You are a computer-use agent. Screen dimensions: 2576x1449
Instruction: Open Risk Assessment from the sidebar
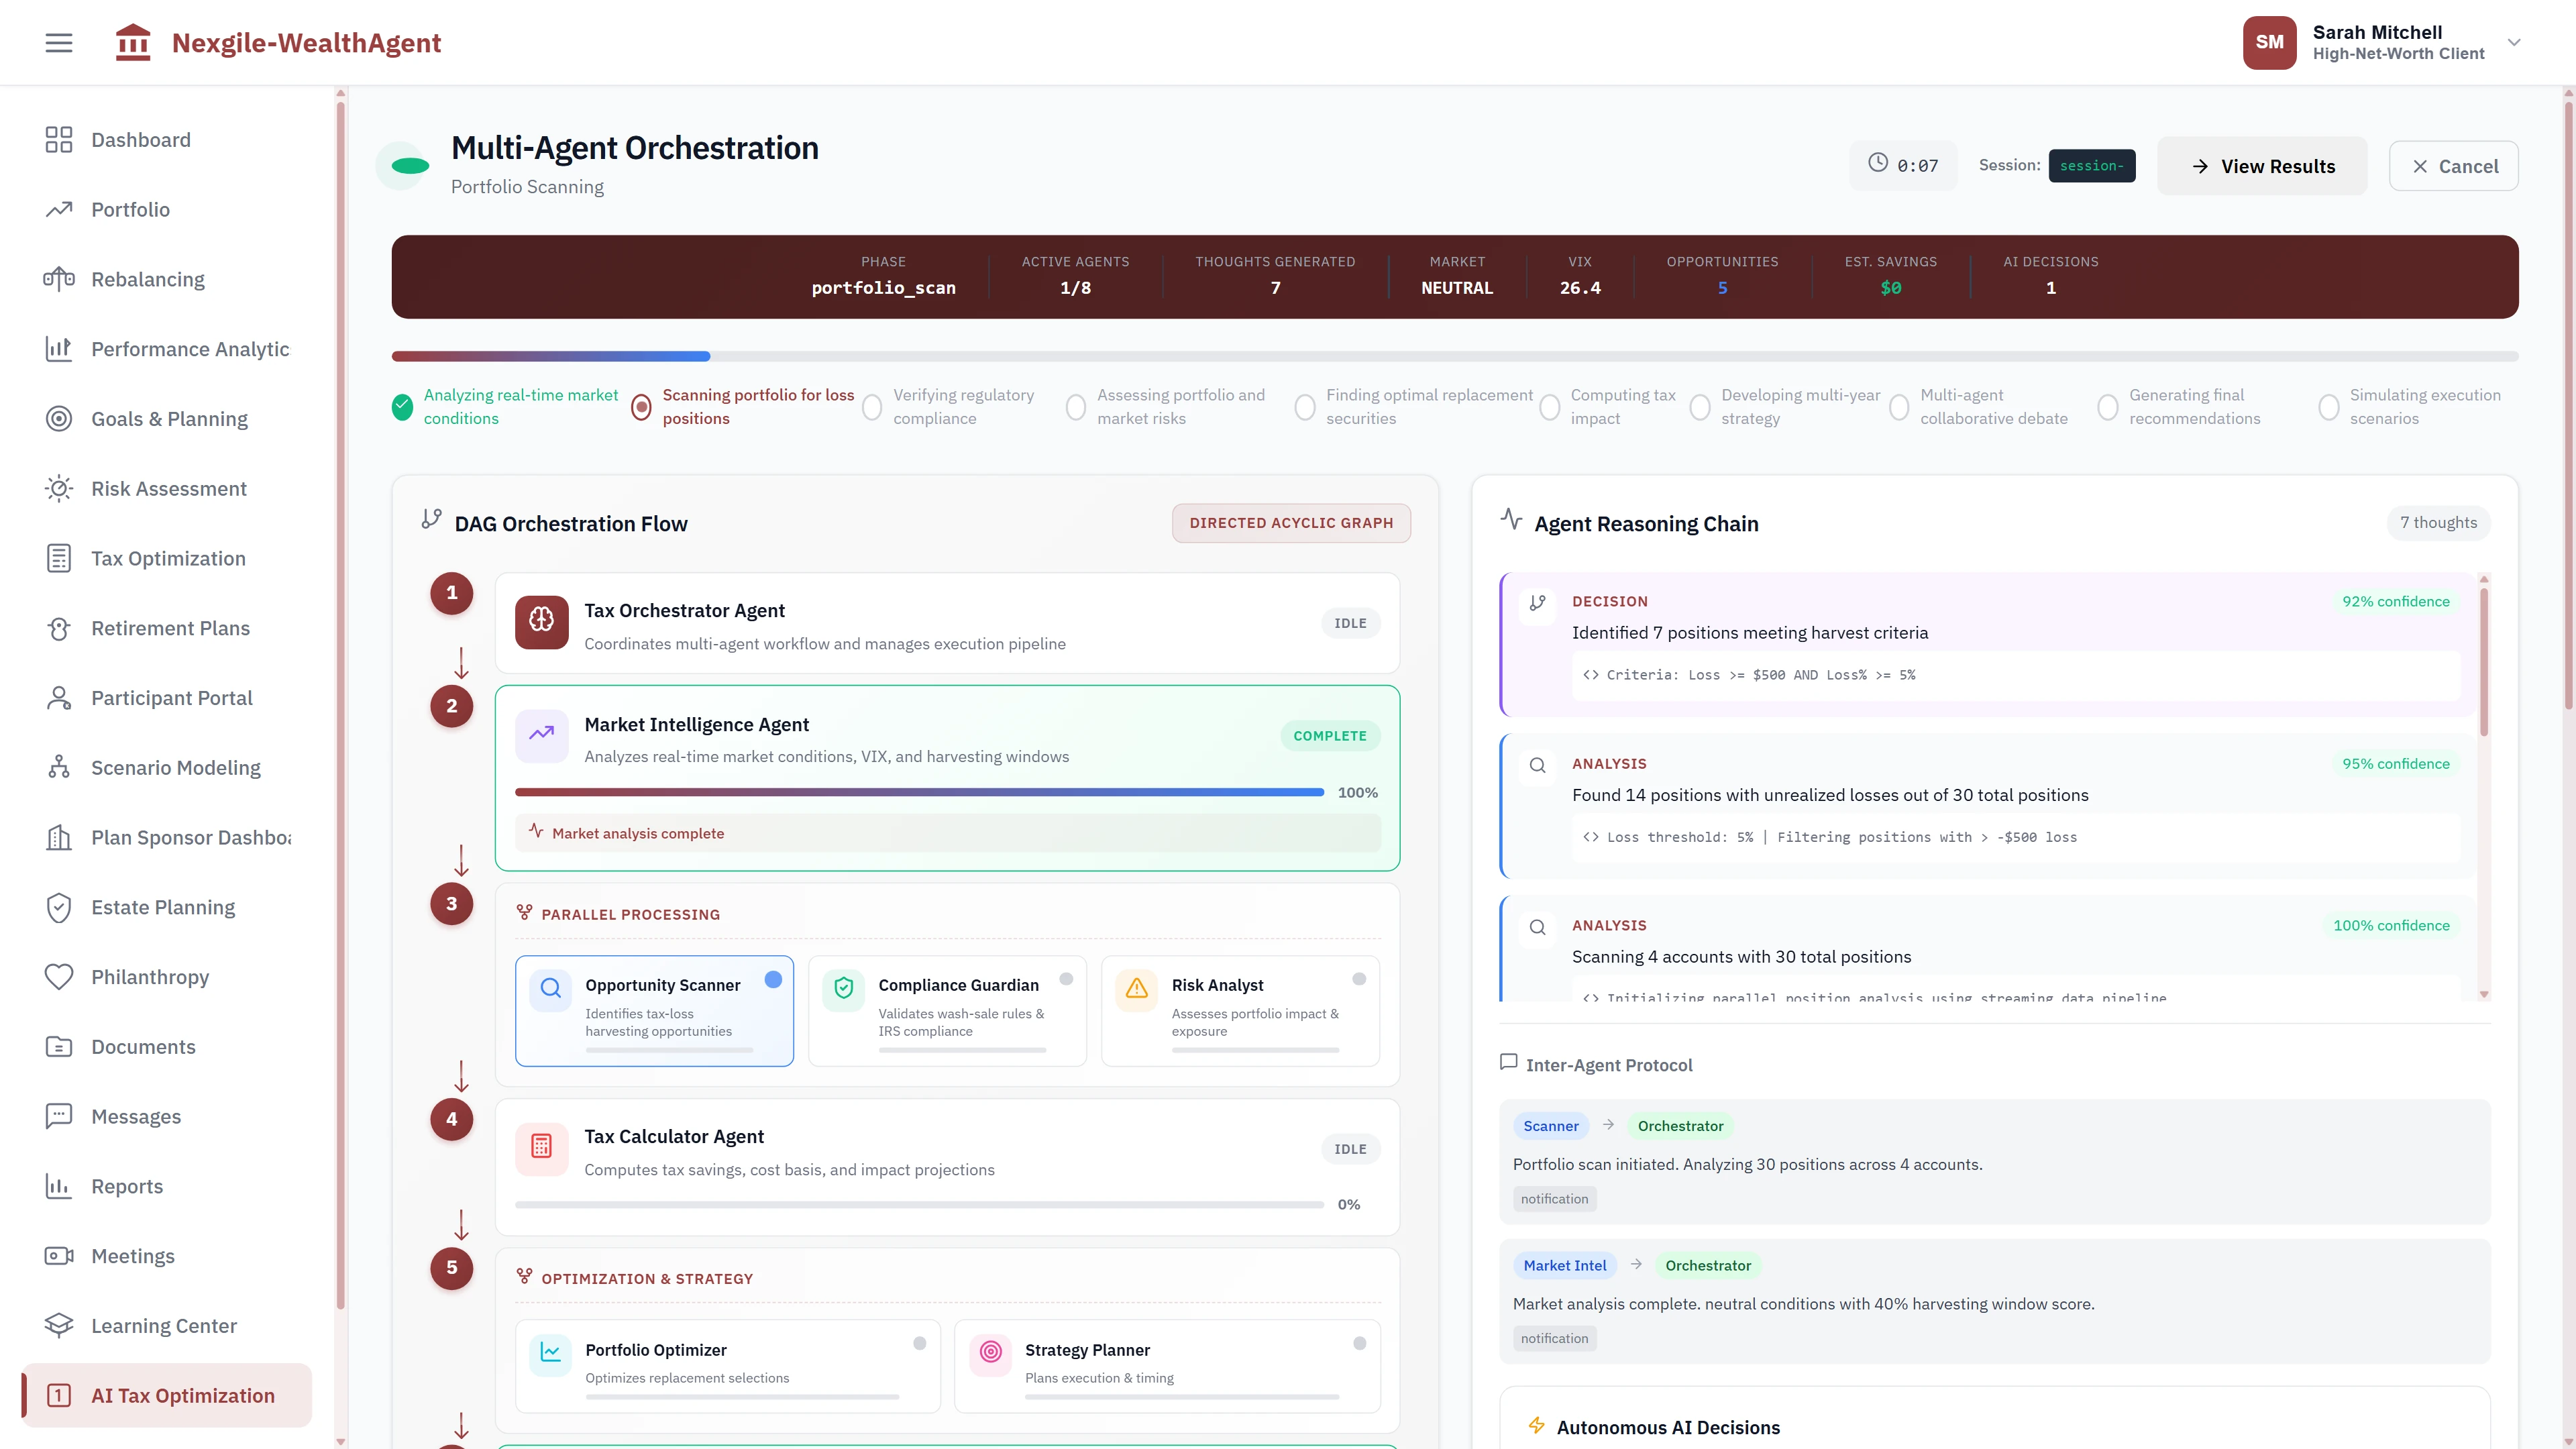coord(168,488)
